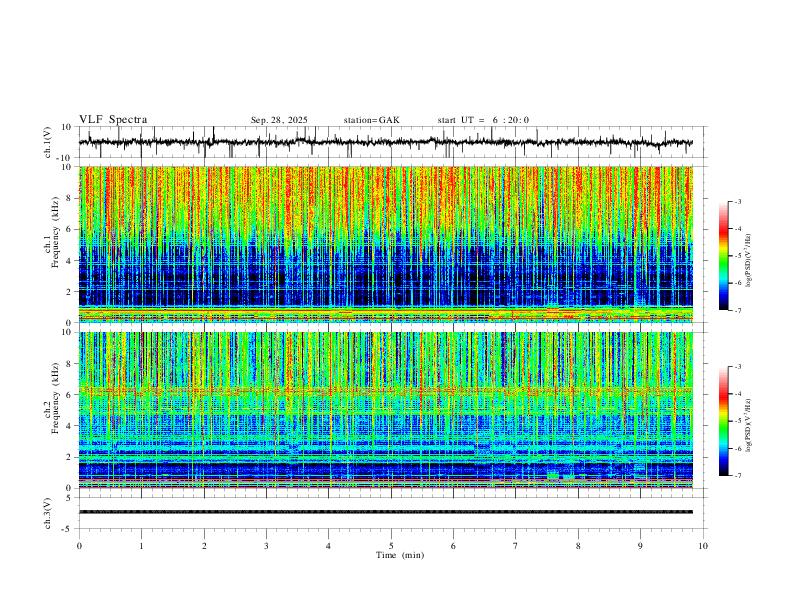Click the ch.1 spectrogram panel
This screenshot has width=792, height=612.
click(x=386, y=244)
